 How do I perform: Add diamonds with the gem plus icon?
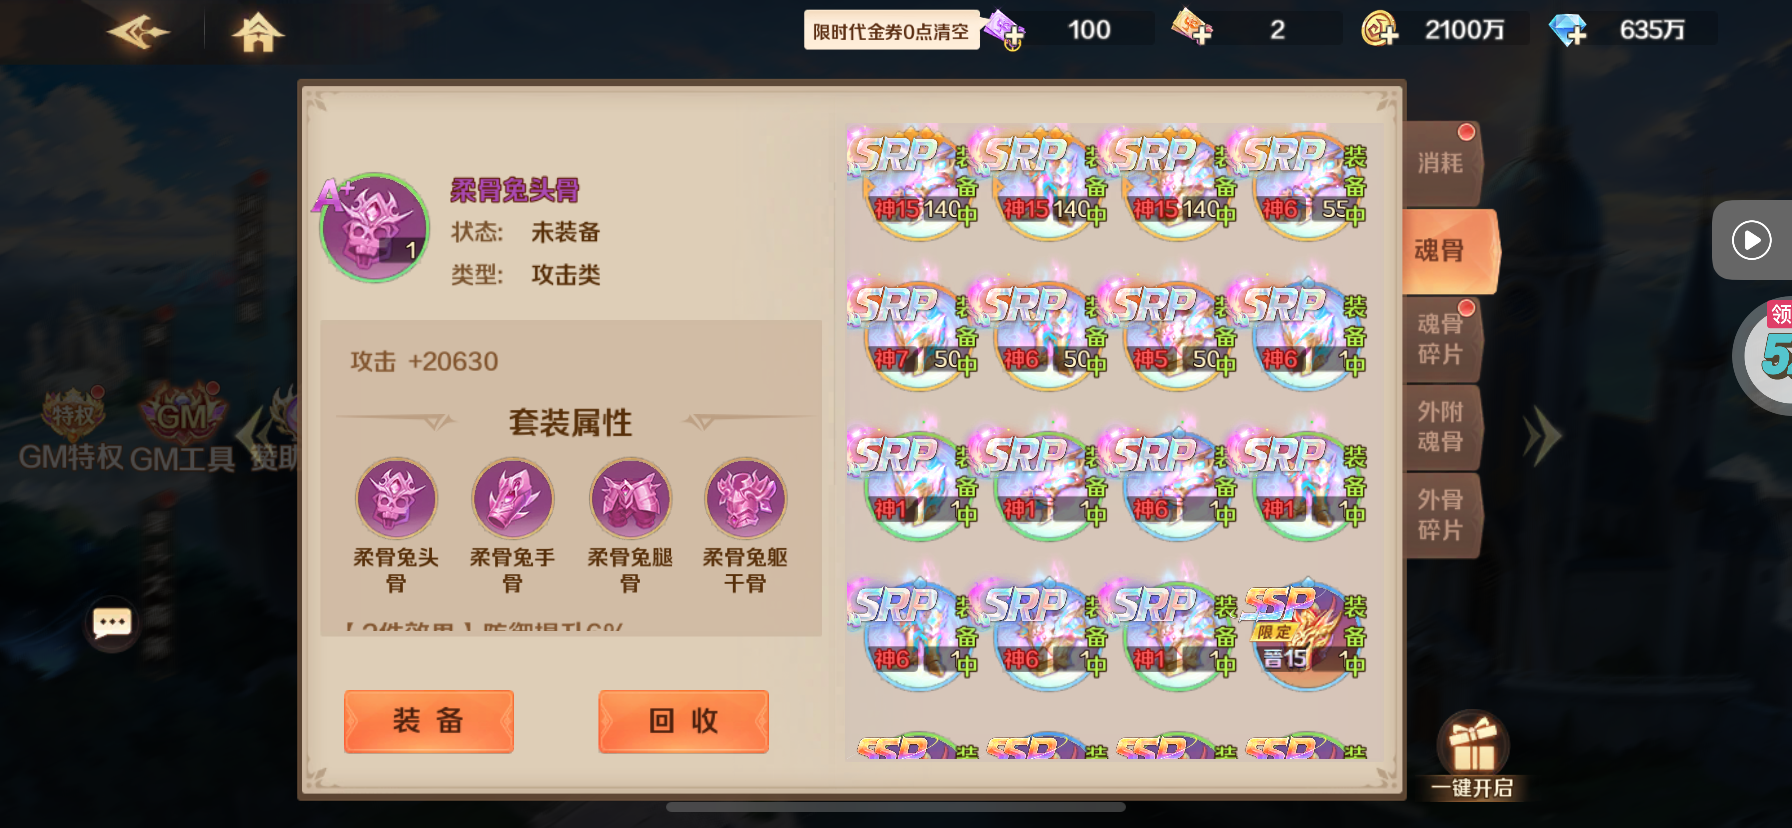pyautogui.click(x=1568, y=30)
